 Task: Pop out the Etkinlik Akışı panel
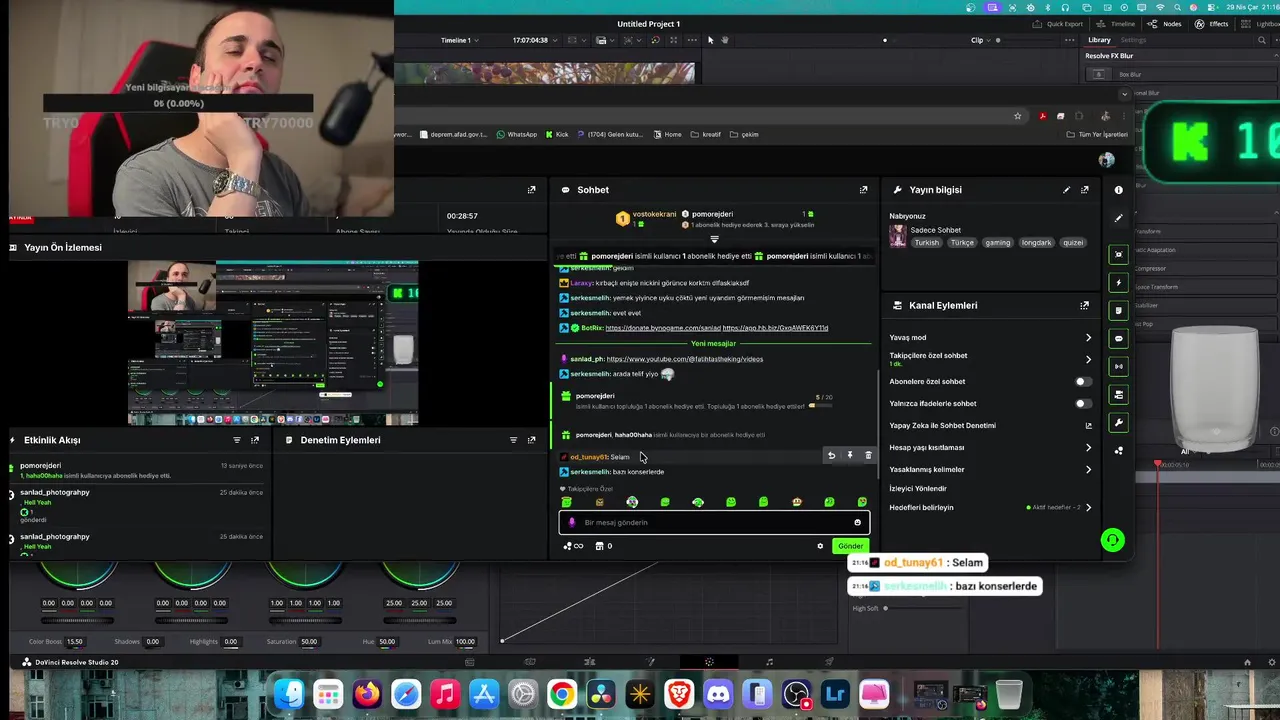[x=255, y=440]
